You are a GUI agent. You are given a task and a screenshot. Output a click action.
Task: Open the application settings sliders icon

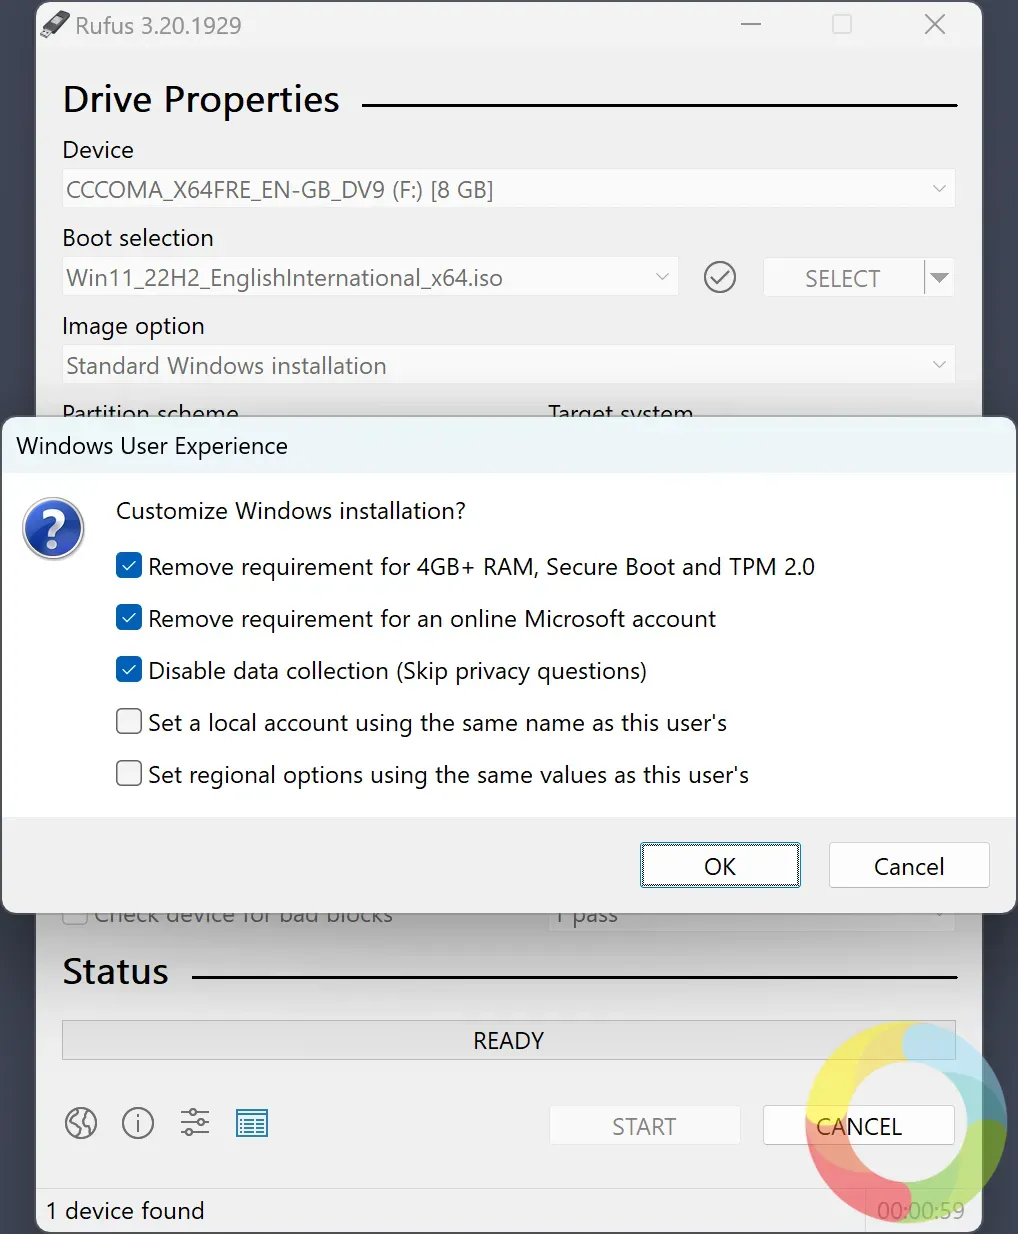click(195, 1123)
